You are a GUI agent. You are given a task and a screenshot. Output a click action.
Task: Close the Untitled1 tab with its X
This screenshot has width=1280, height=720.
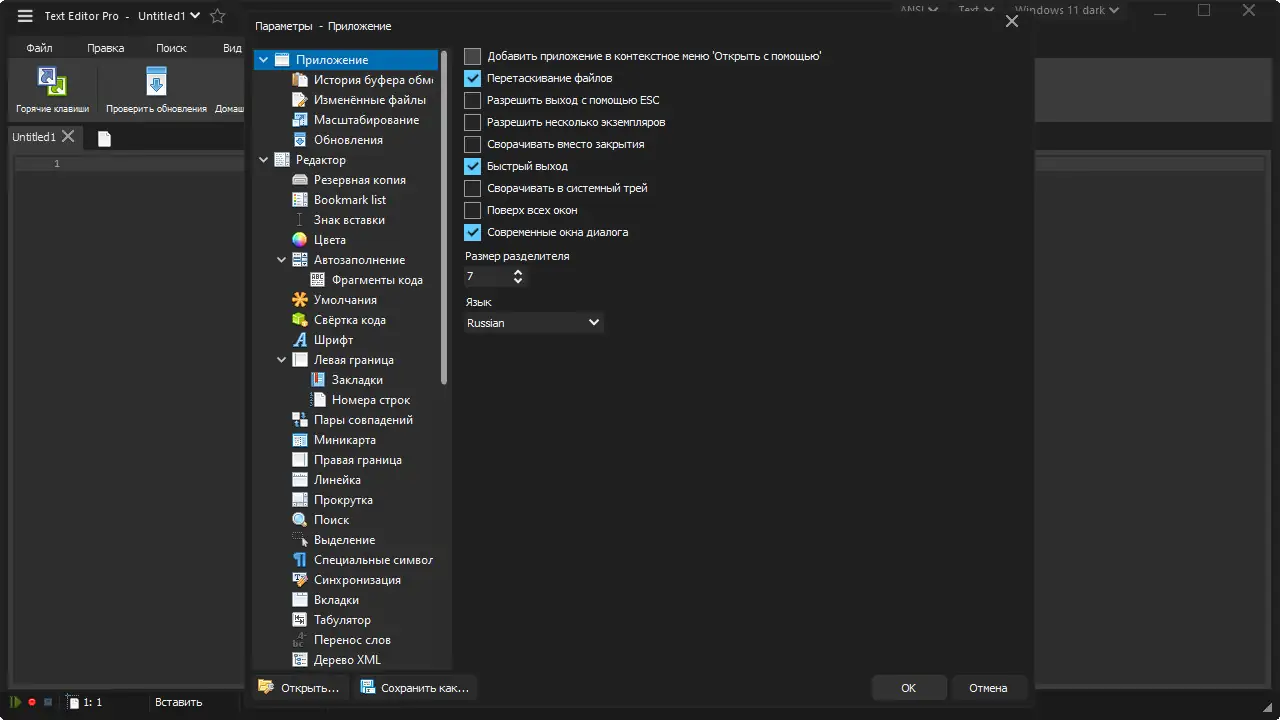[68, 136]
